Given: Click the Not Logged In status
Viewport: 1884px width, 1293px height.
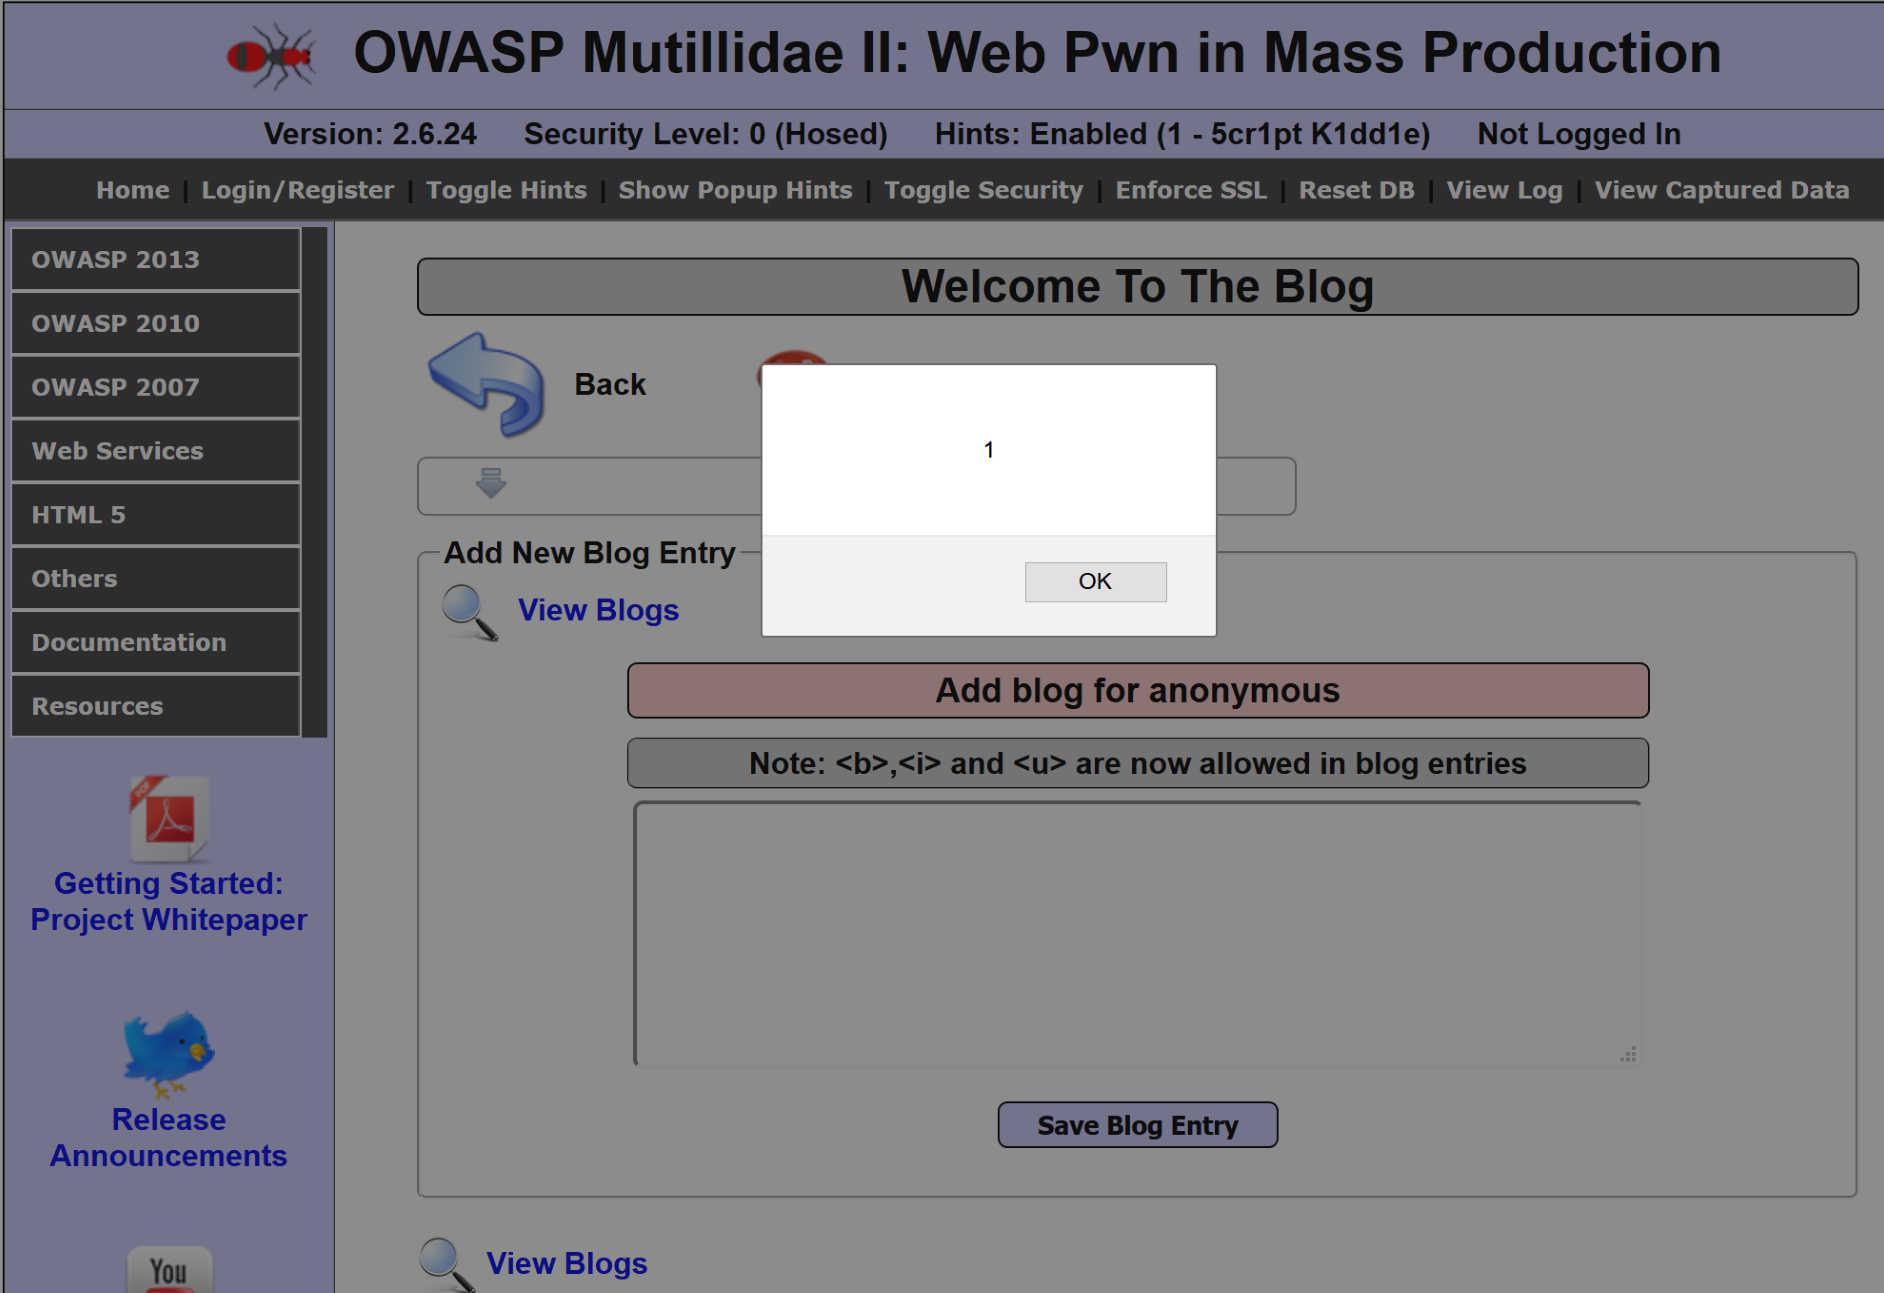Looking at the screenshot, I should tap(1579, 134).
